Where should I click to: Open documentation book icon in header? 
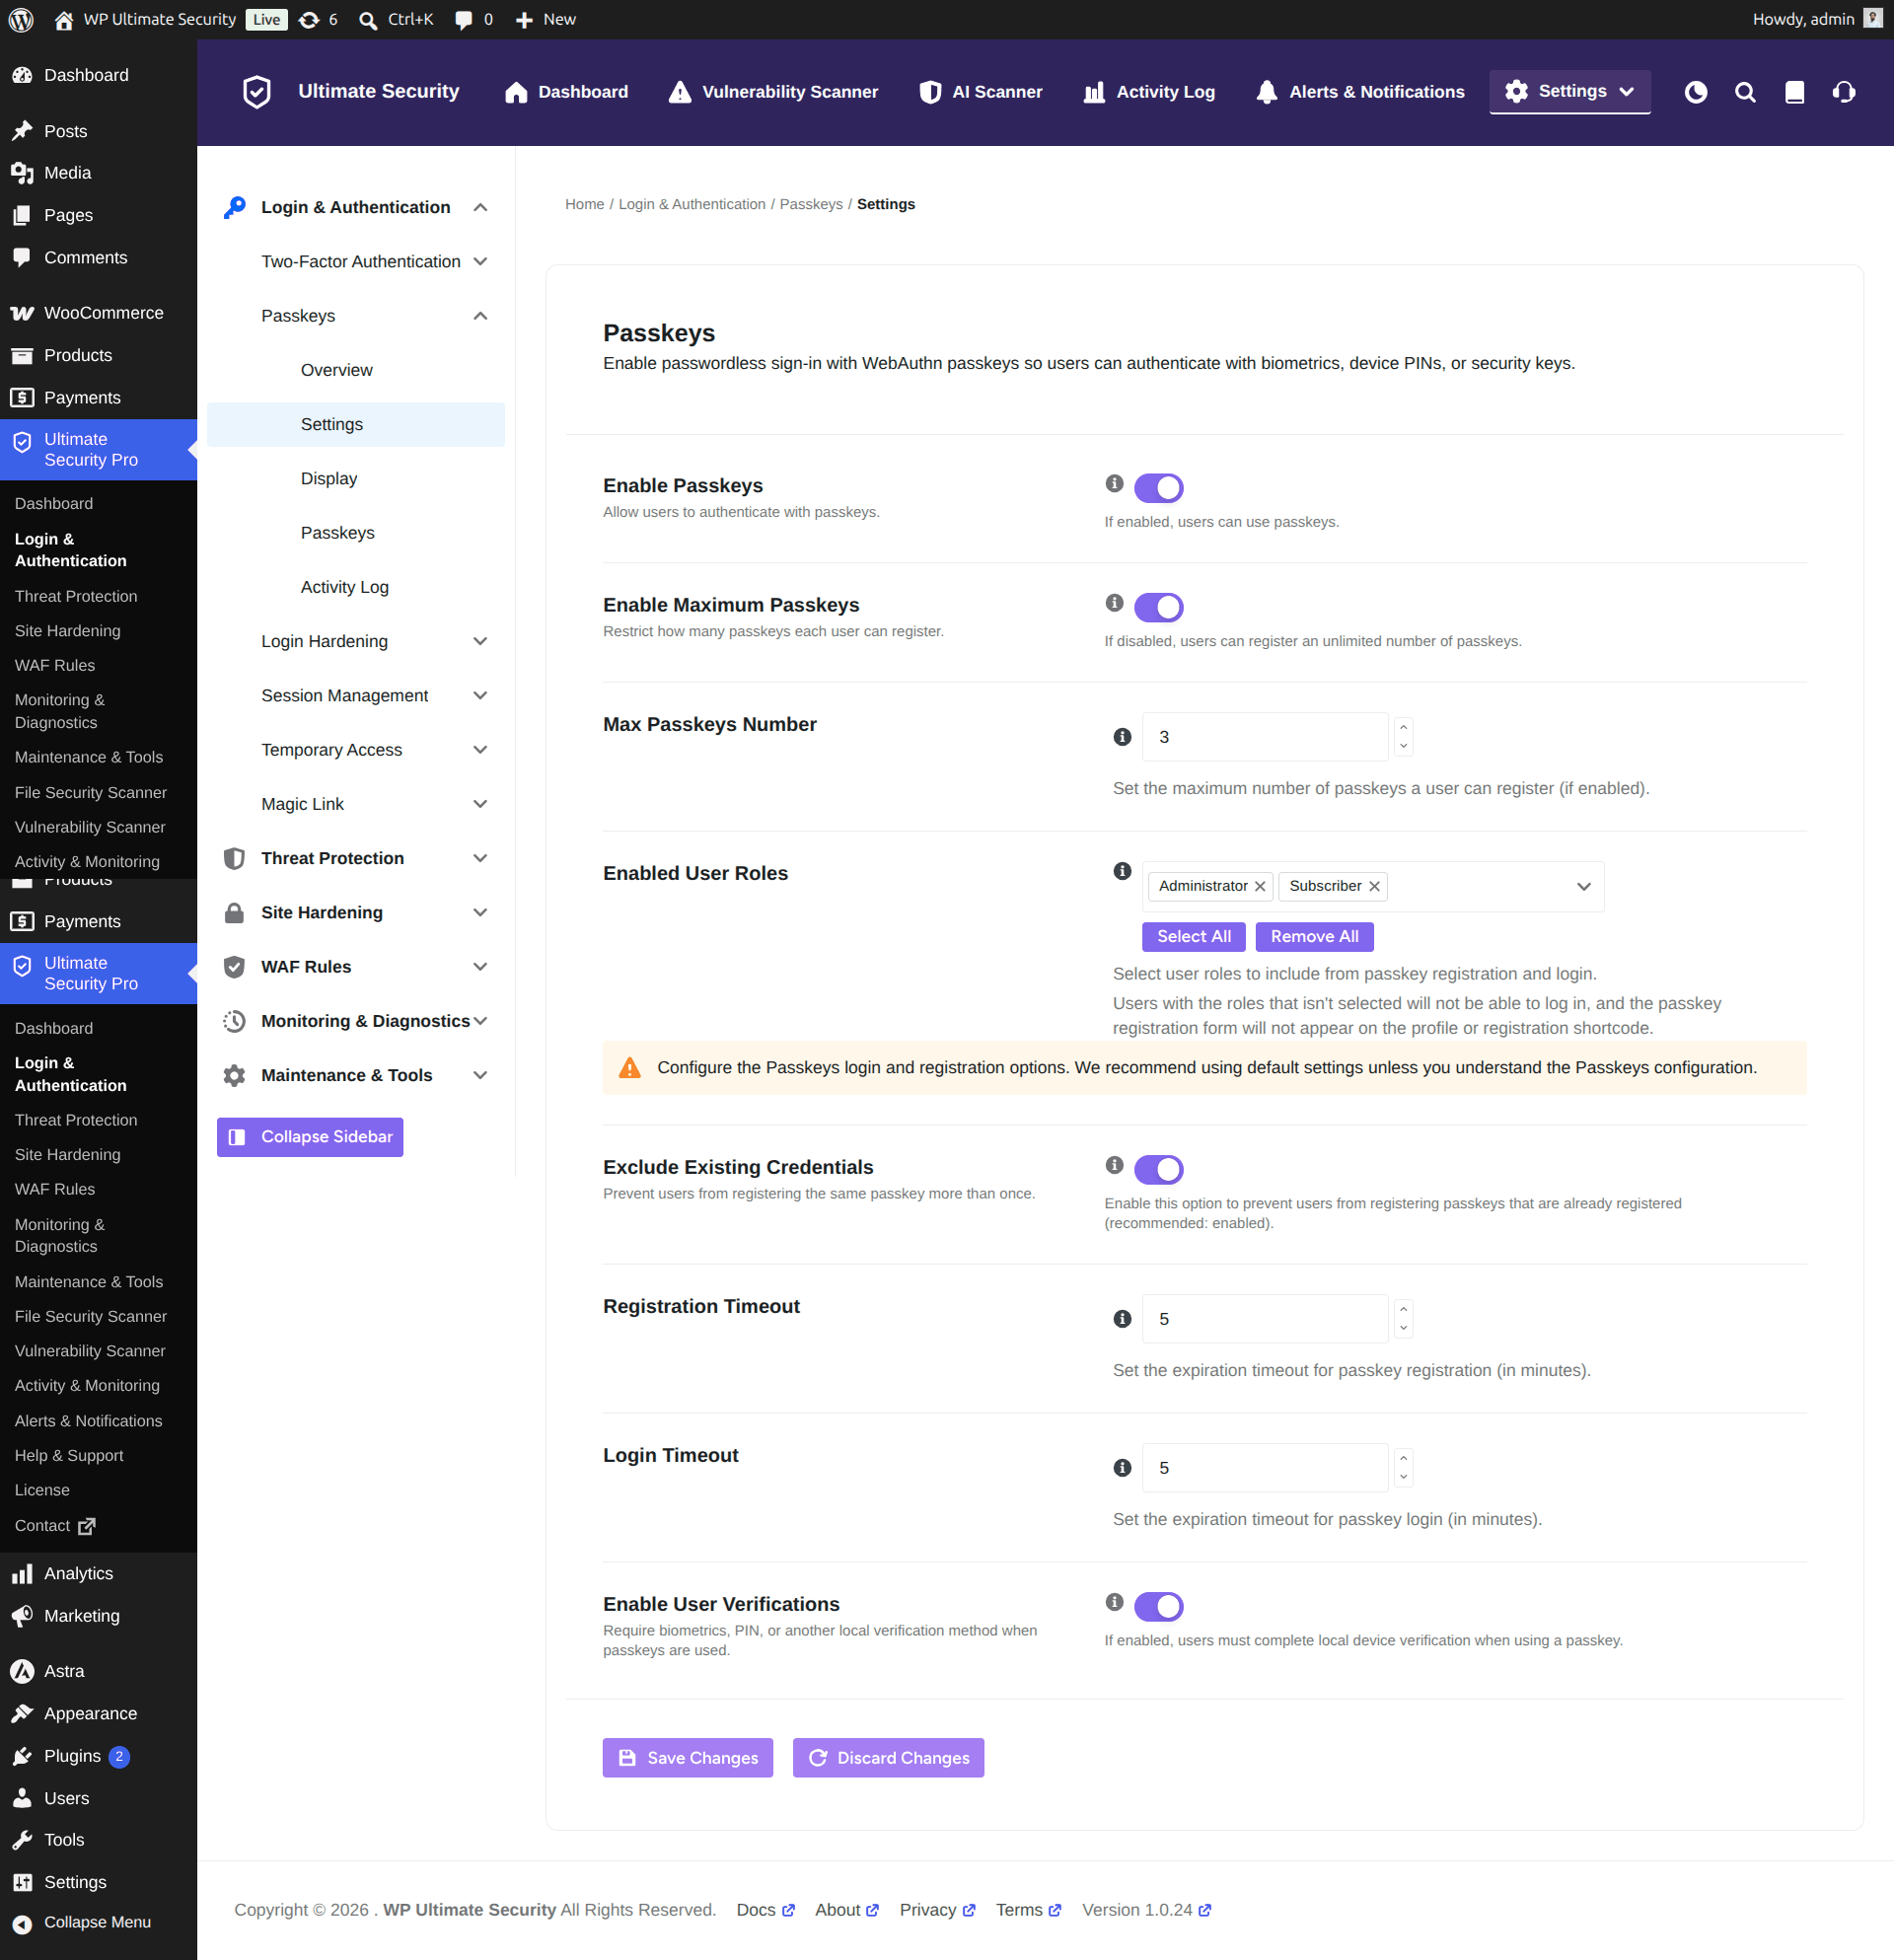(x=1795, y=92)
